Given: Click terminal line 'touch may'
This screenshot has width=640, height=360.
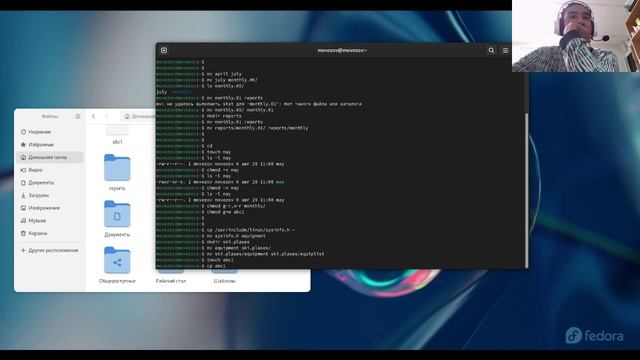Looking at the screenshot, I should [x=219, y=152].
